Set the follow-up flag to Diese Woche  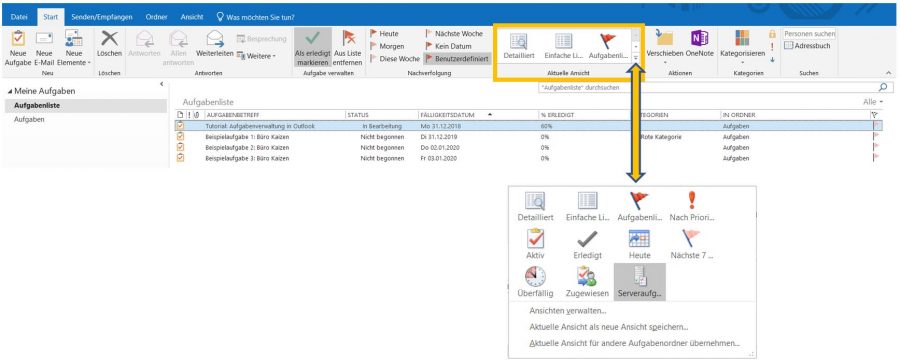point(395,59)
